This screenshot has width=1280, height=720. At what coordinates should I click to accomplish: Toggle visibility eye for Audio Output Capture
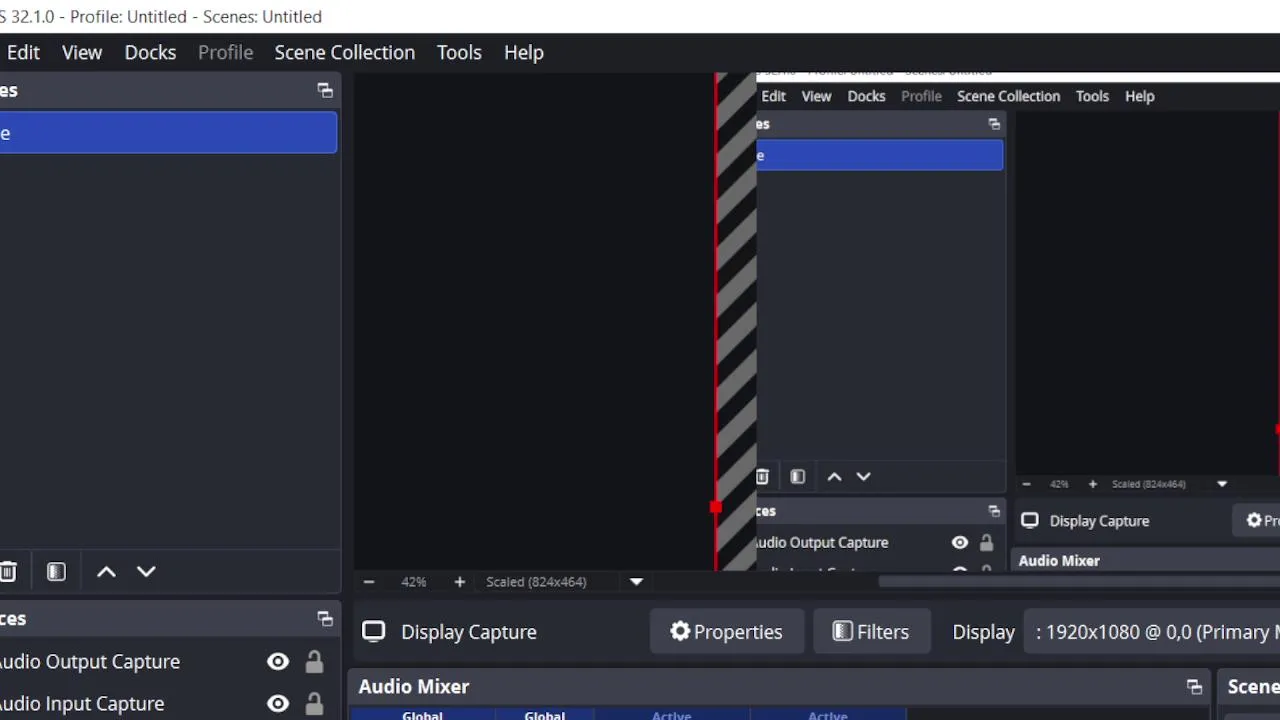(278, 662)
